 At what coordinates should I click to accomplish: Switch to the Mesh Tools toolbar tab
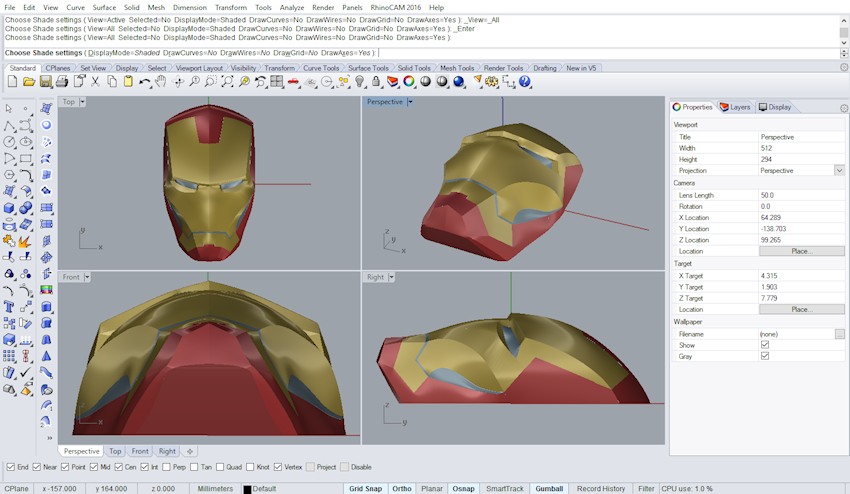tap(456, 68)
